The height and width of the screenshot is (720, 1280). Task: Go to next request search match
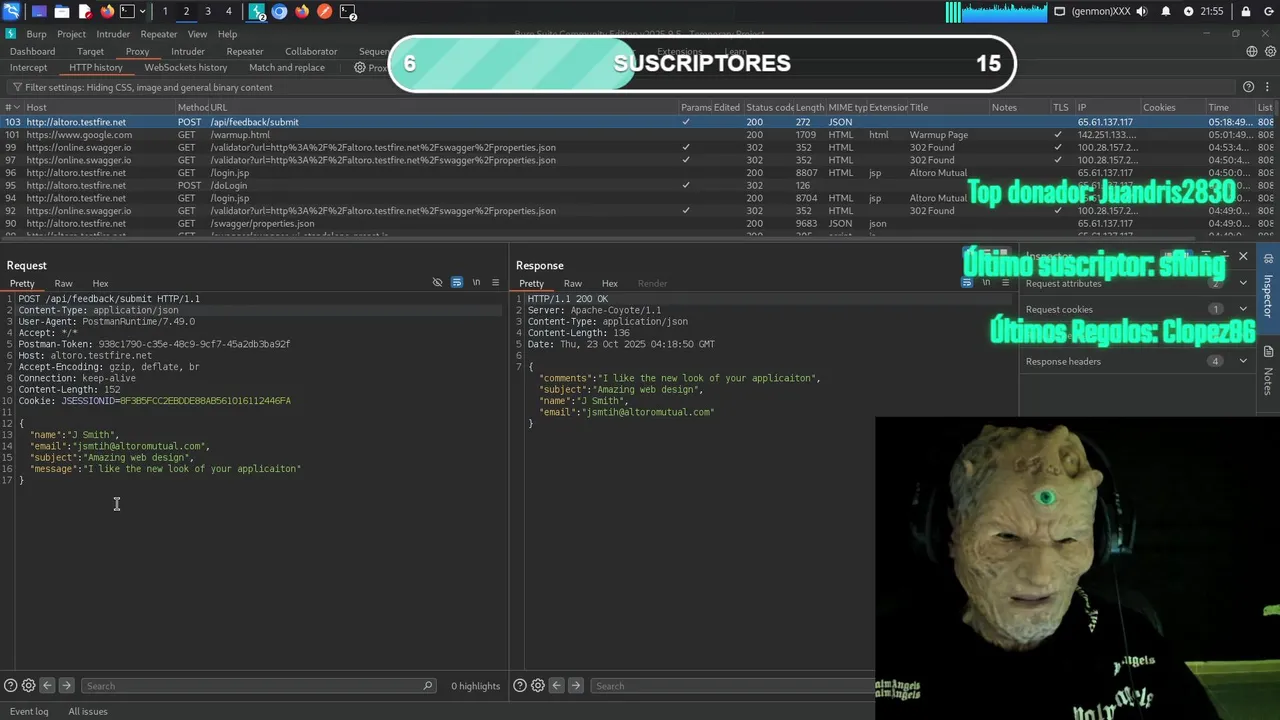66,686
